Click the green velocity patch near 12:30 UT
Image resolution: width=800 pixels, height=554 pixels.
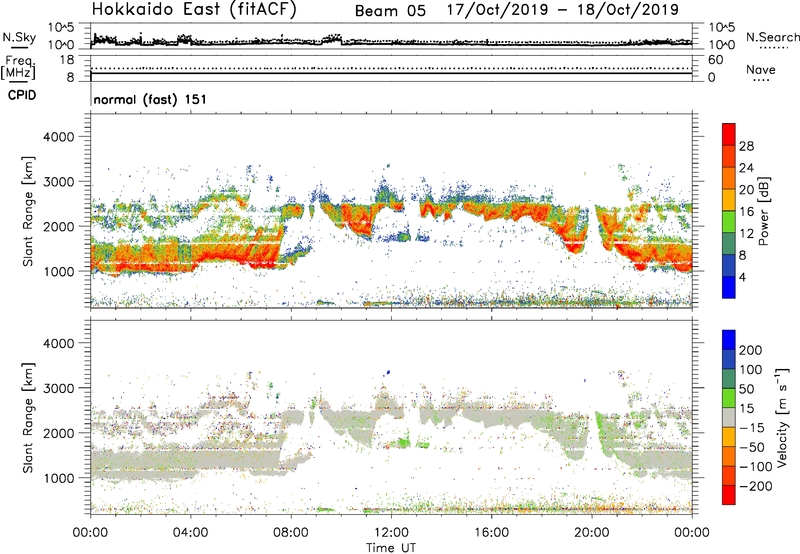403,440
